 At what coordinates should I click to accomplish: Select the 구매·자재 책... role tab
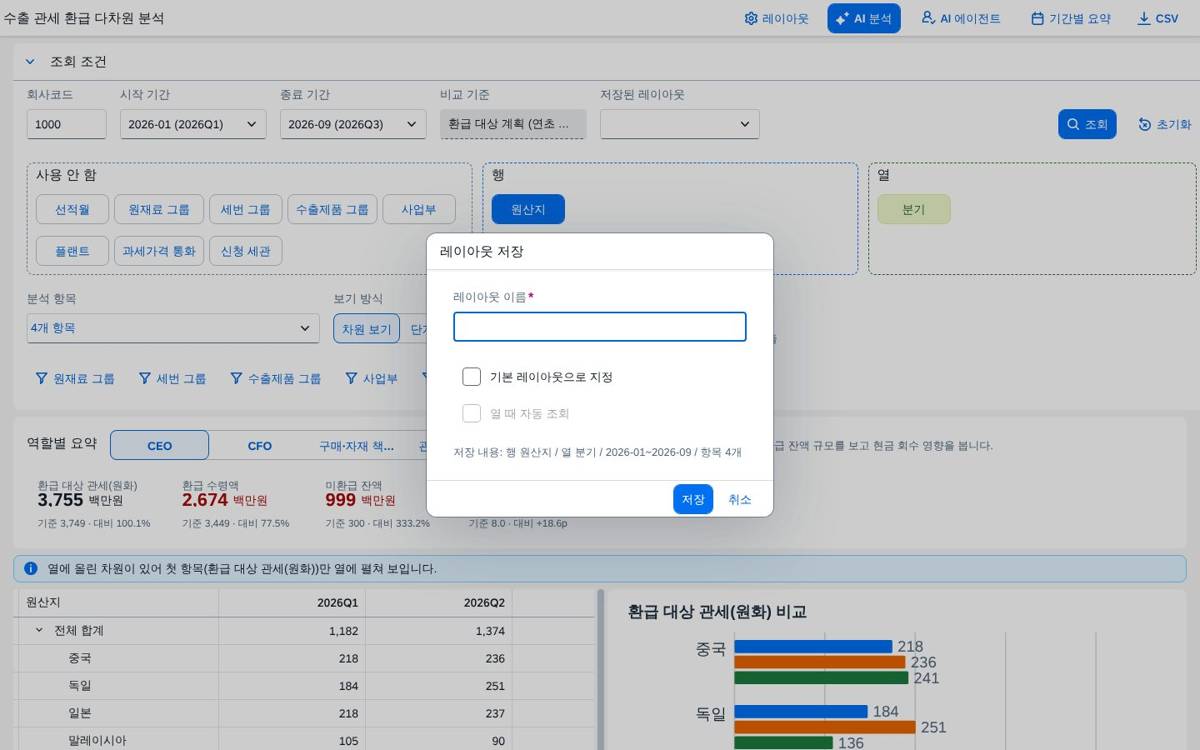coord(357,445)
